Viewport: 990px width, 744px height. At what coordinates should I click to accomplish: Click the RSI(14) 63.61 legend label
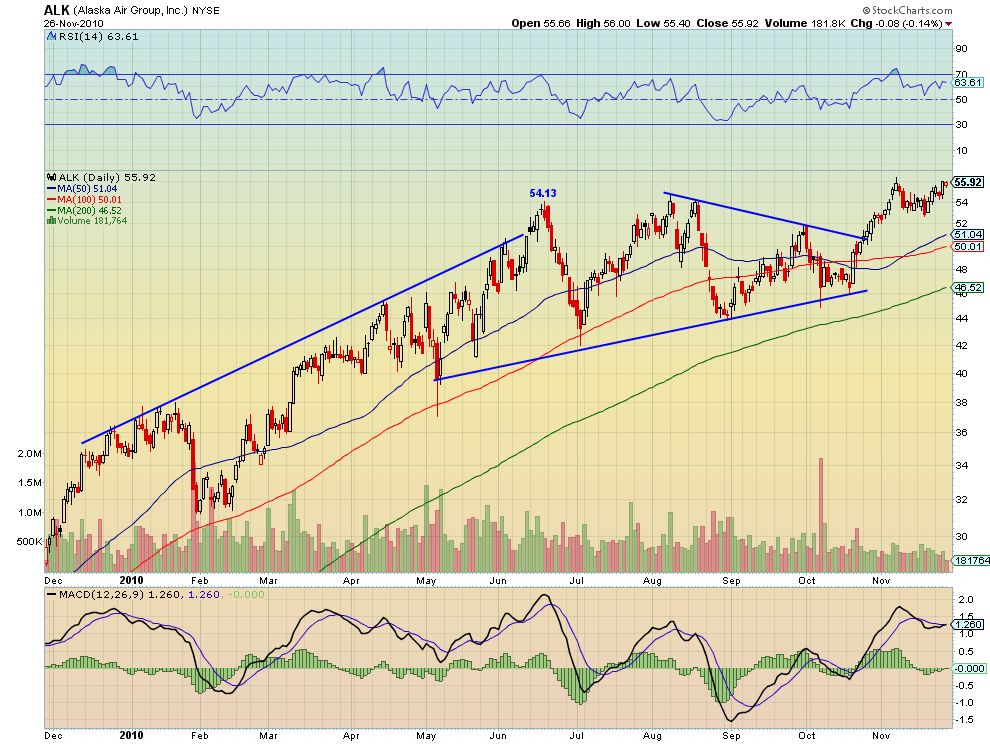pos(98,37)
